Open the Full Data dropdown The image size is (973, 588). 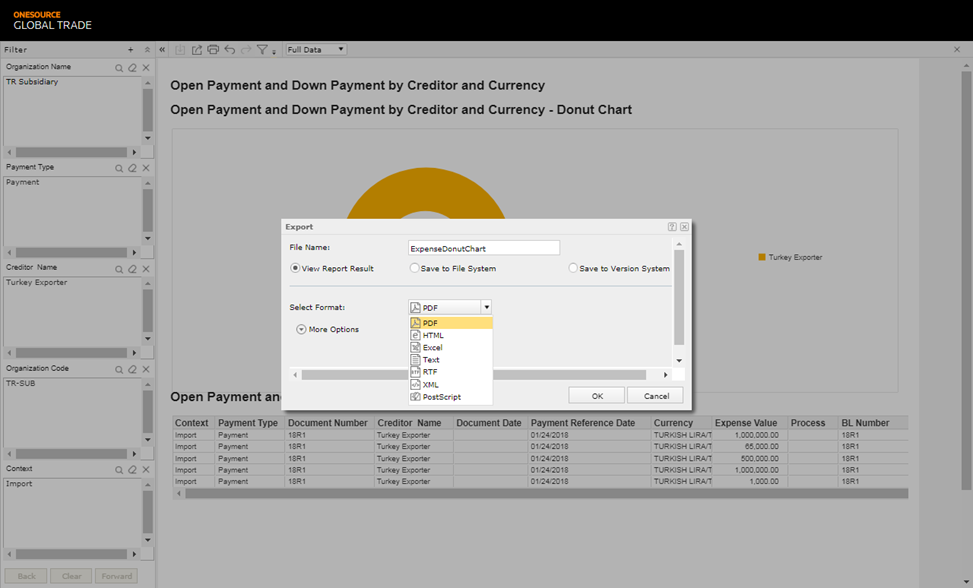point(315,50)
